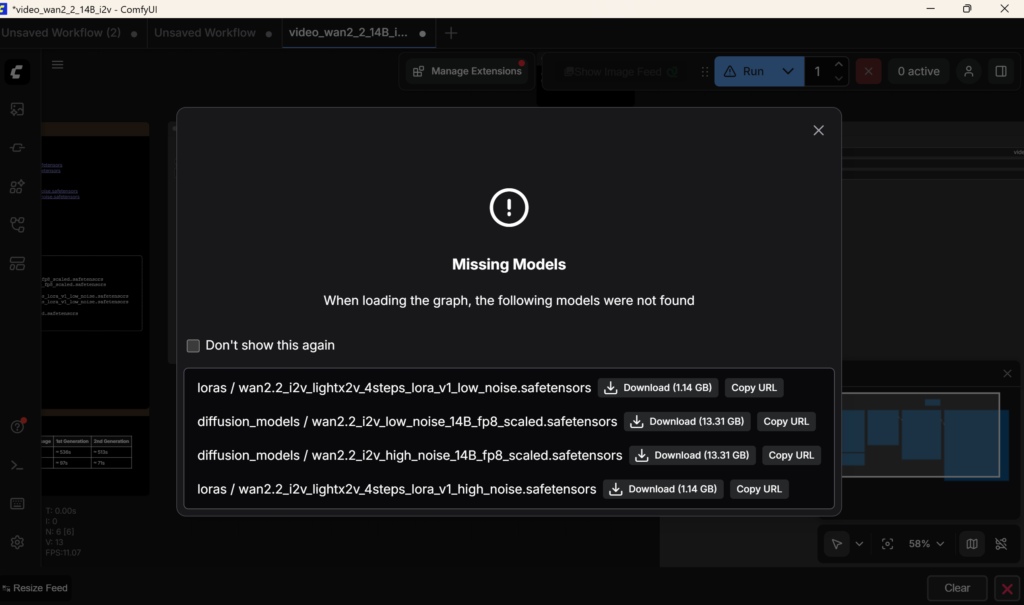The image size is (1024, 605).
Task: Open the terminal/logs icon in the sidebar
Action: click(17, 464)
